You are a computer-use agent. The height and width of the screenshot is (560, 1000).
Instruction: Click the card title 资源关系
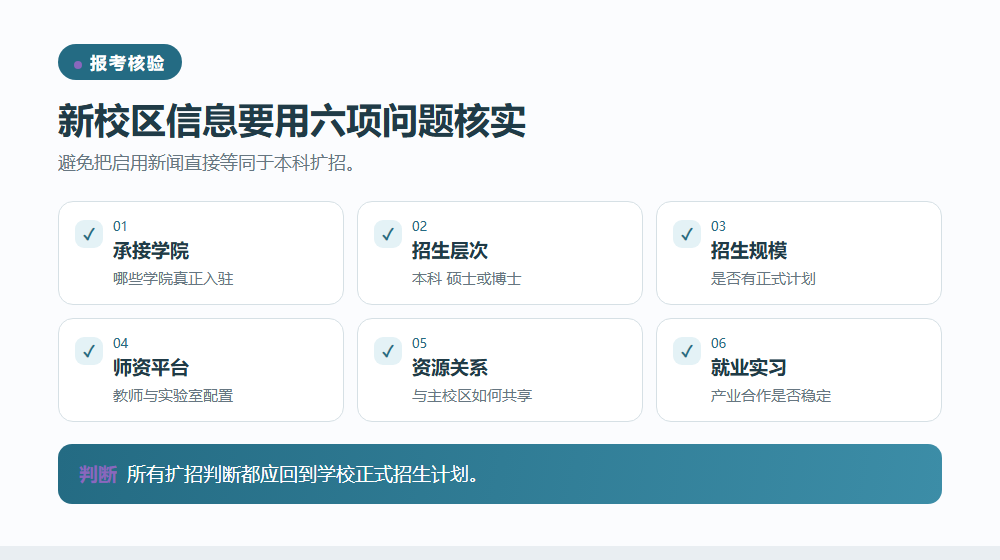(x=450, y=367)
